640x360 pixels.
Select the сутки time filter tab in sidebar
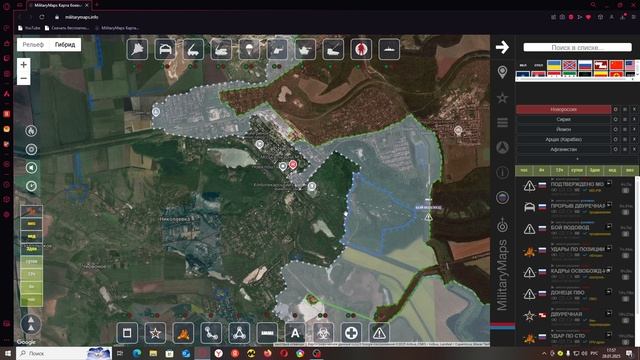[x=577, y=170]
